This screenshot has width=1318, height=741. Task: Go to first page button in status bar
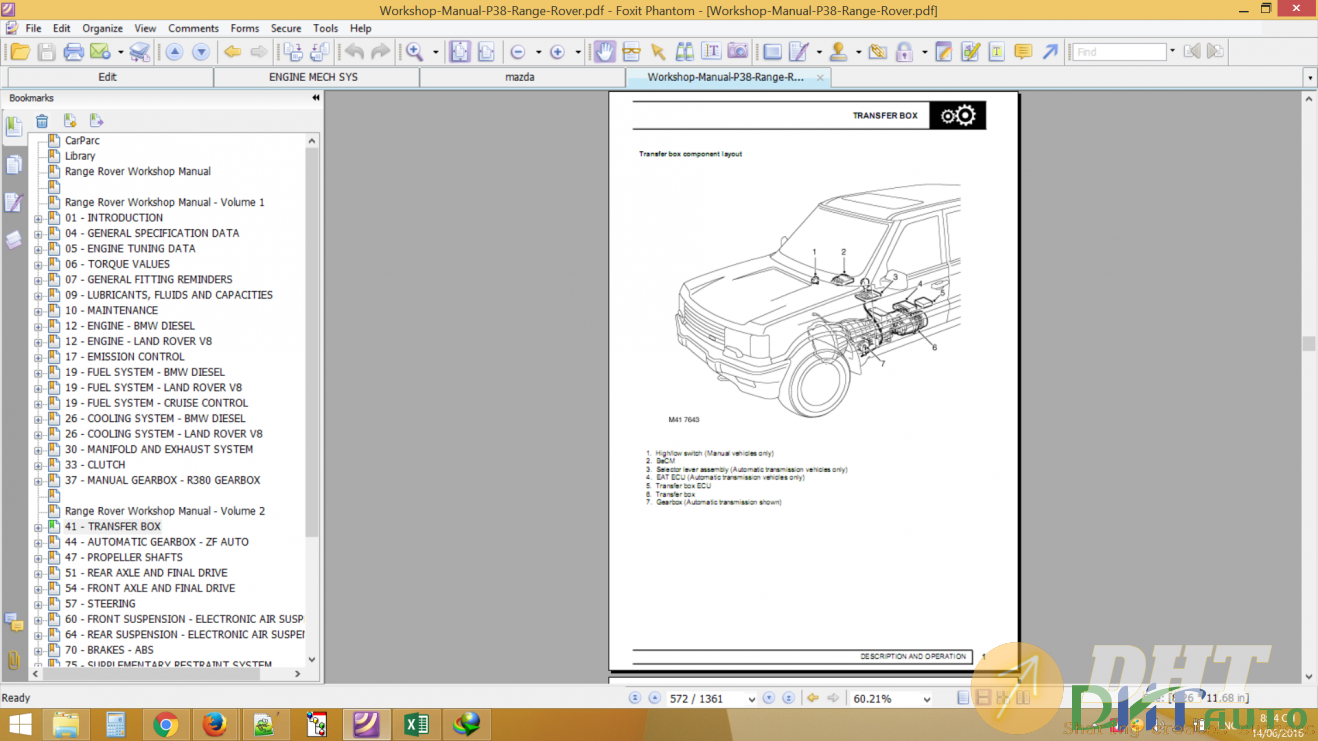(635, 699)
